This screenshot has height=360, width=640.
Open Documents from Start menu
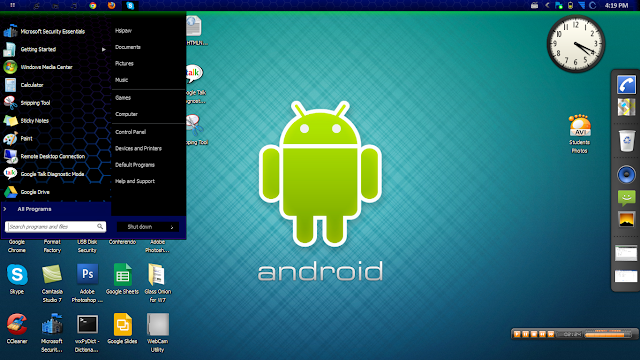click(x=128, y=47)
